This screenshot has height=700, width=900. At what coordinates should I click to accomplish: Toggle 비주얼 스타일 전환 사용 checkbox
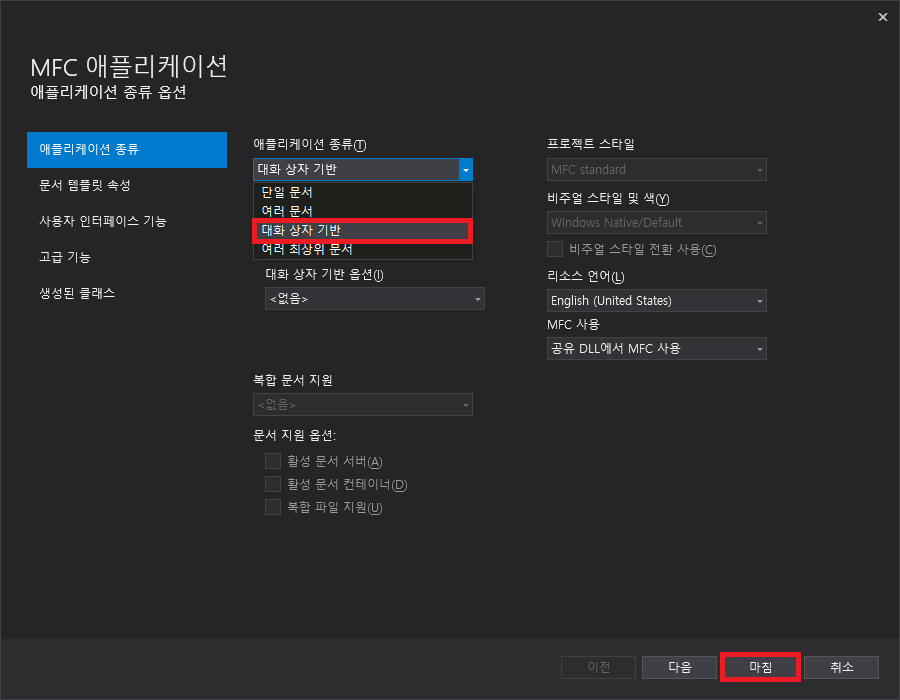pyautogui.click(x=555, y=249)
